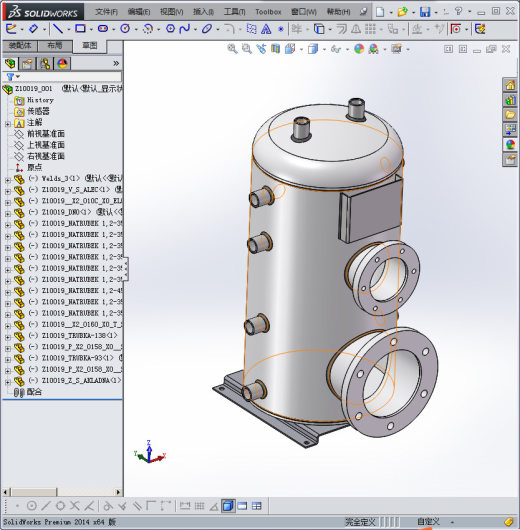Open the 视图(V) menu

pos(171,12)
